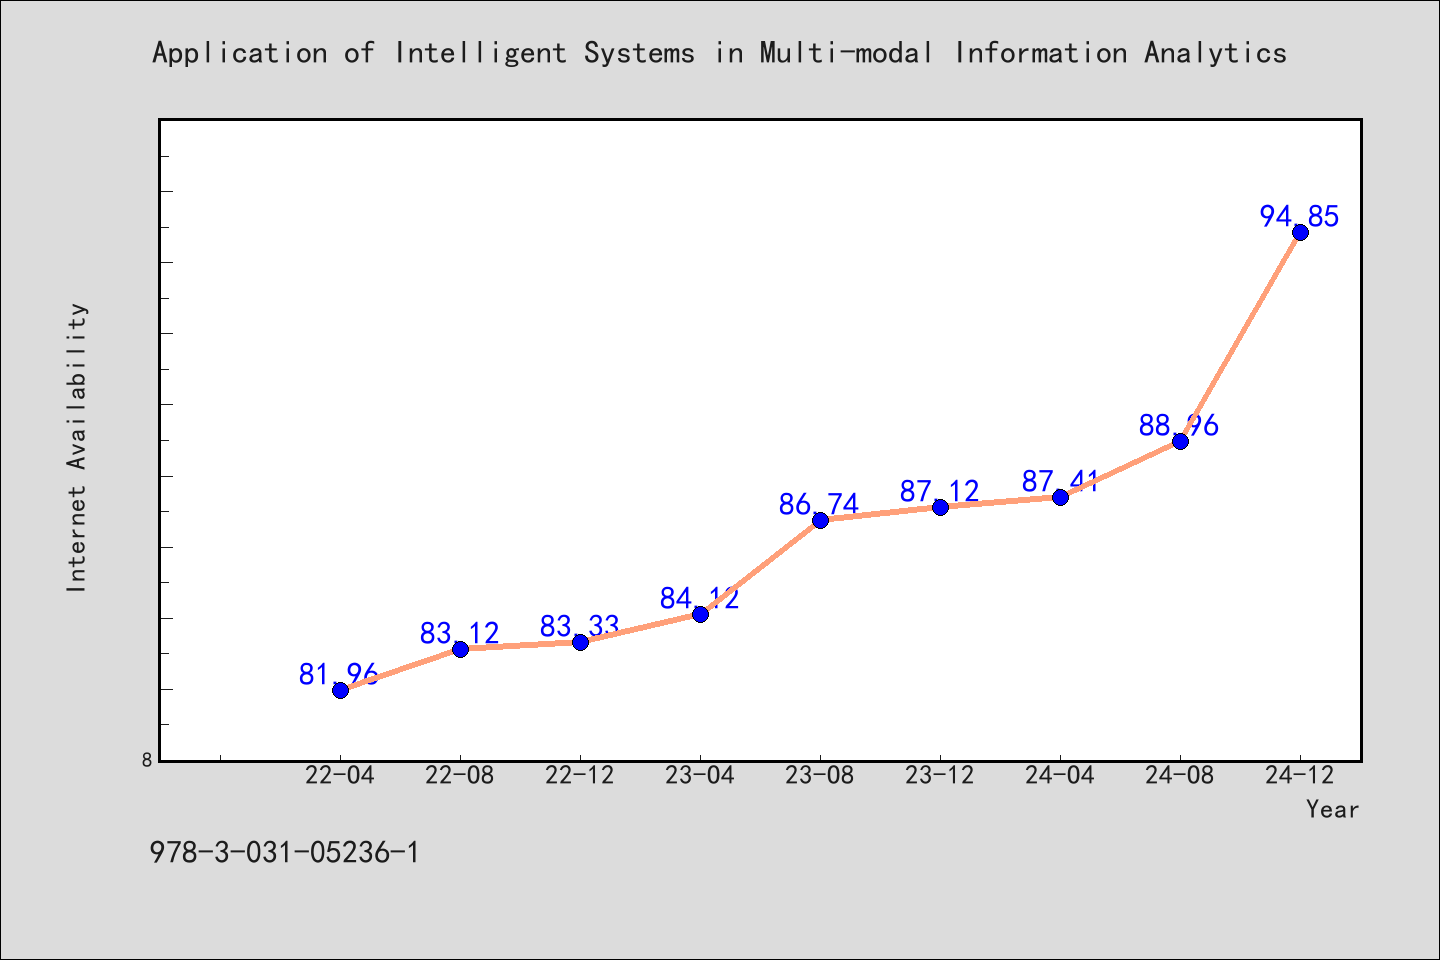Click the value label 88.96
This screenshot has height=960, width=1440.
[x=1179, y=425]
